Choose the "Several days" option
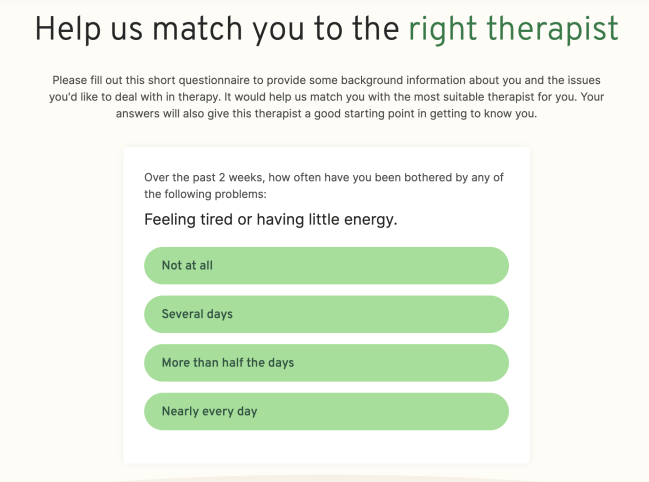This screenshot has width=649, height=482. pyautogui.click(x=326, y=314)
